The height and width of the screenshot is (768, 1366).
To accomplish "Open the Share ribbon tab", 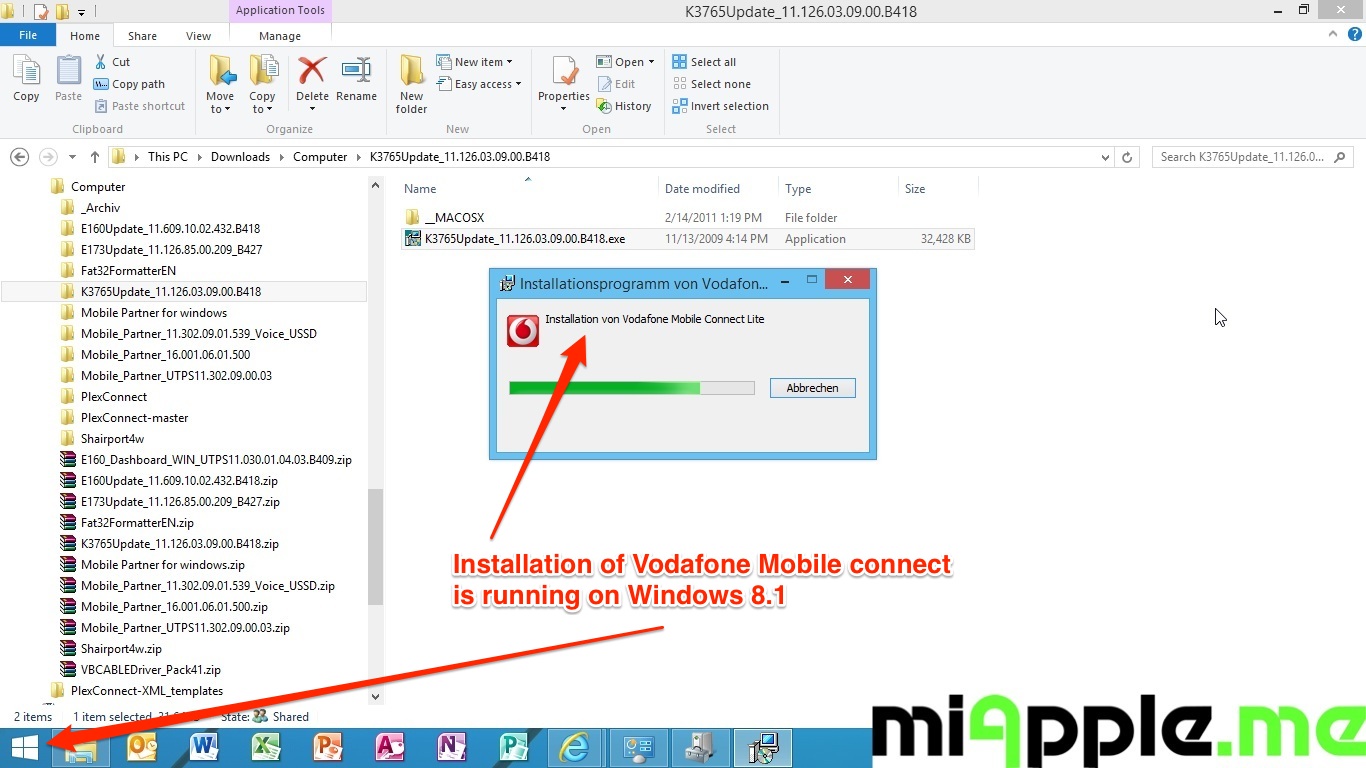I will tap(142, 36).
